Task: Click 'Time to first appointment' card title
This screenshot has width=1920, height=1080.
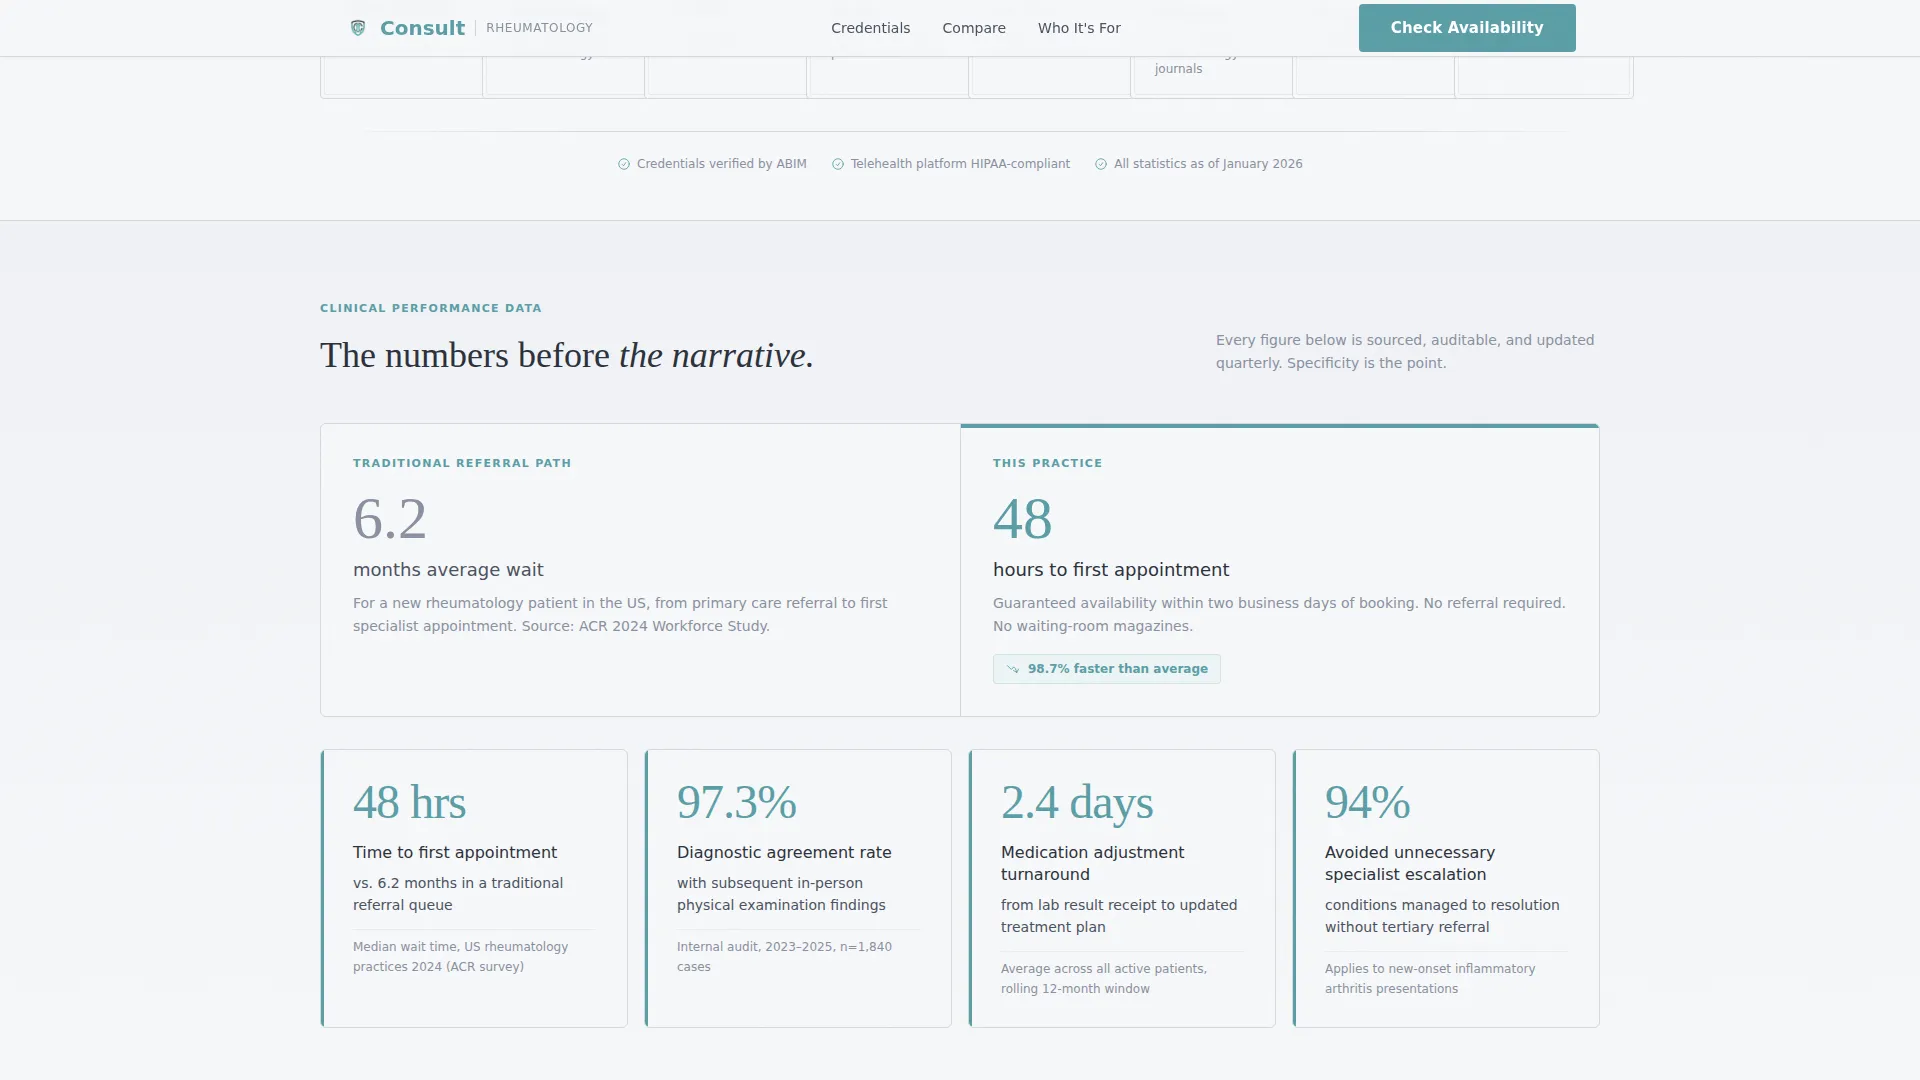Action: click(455, 852)
